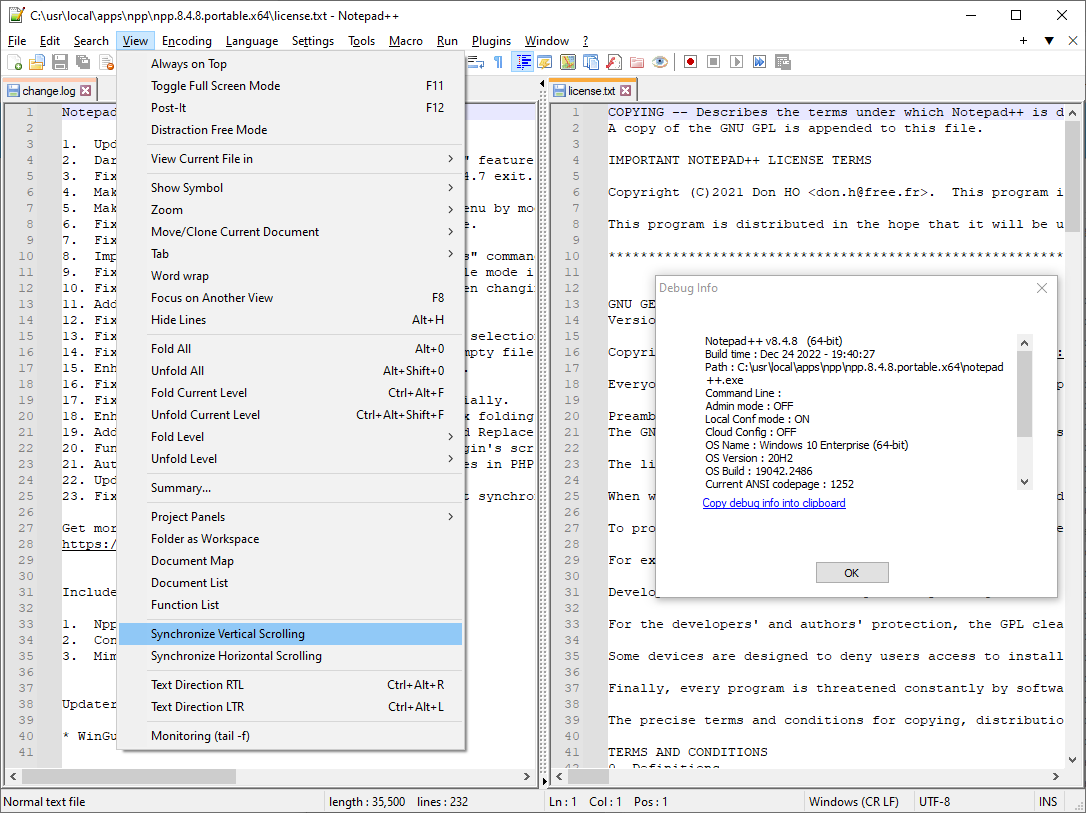Open the Define your language toolbar icon
This screenshot has height=813, width=1086.
544,62
